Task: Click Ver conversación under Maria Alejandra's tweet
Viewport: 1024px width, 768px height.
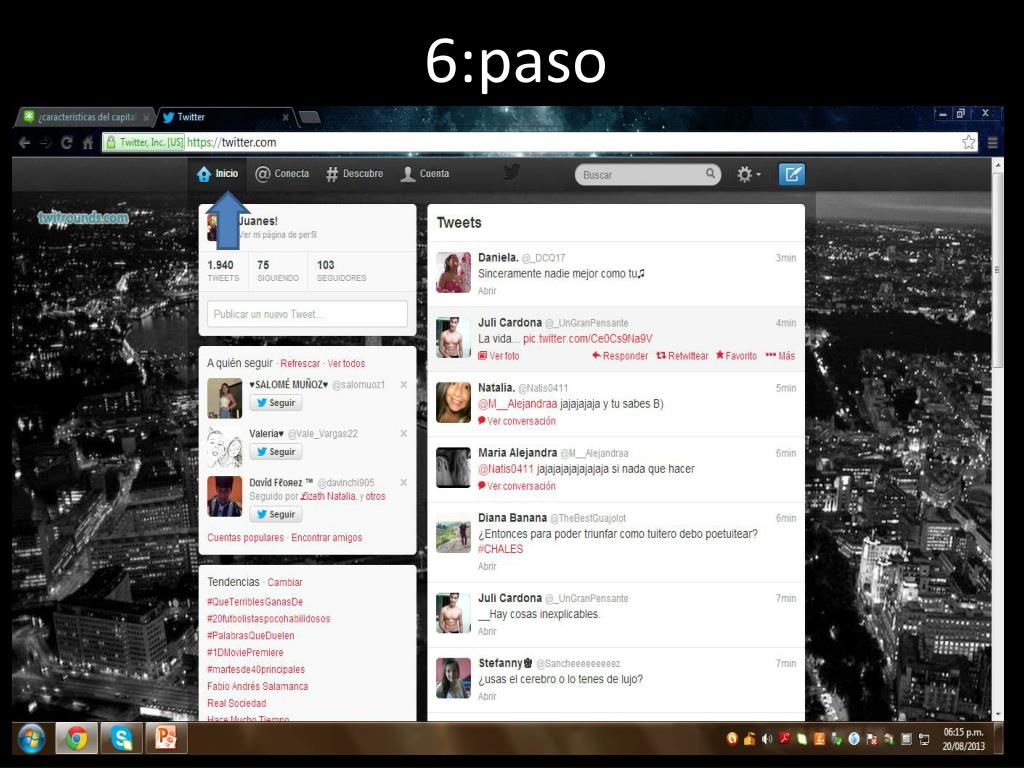Action: [517, 487]
